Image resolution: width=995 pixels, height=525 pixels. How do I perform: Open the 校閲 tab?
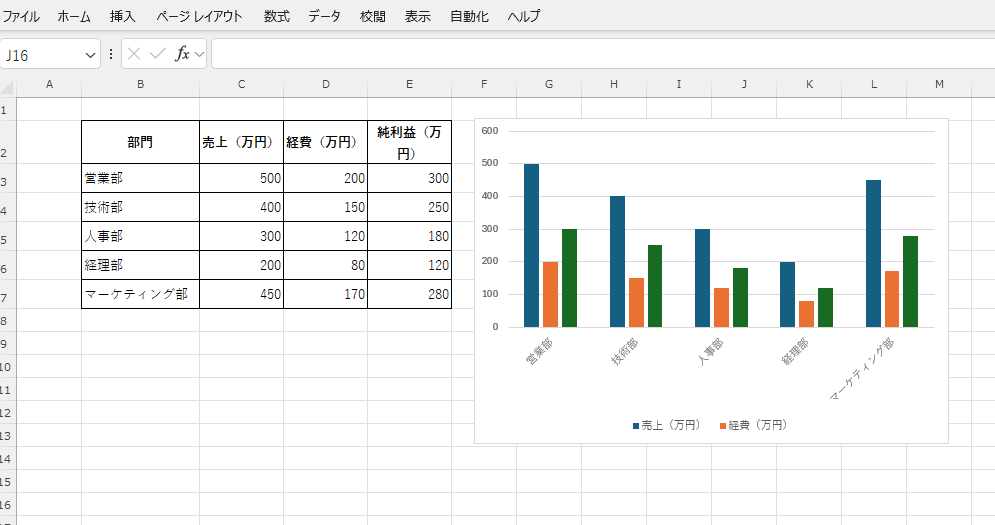coord(372,17)
